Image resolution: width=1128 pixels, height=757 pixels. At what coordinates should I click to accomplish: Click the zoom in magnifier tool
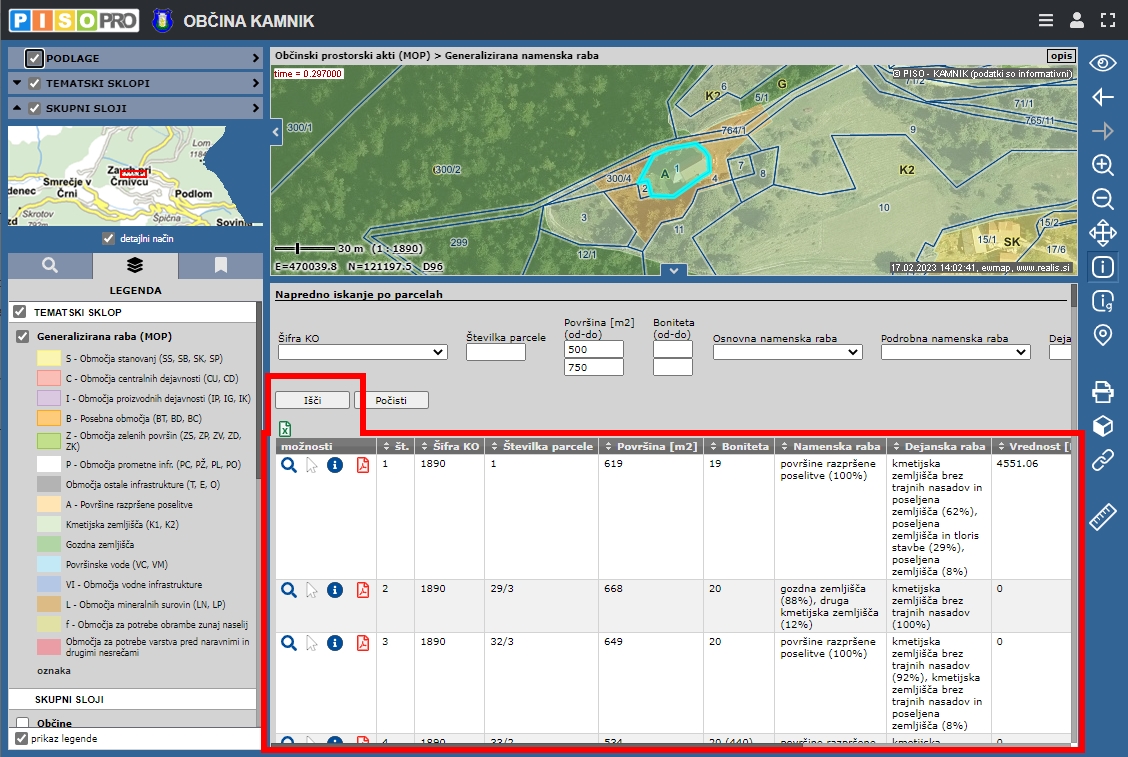pos(1102,165)
